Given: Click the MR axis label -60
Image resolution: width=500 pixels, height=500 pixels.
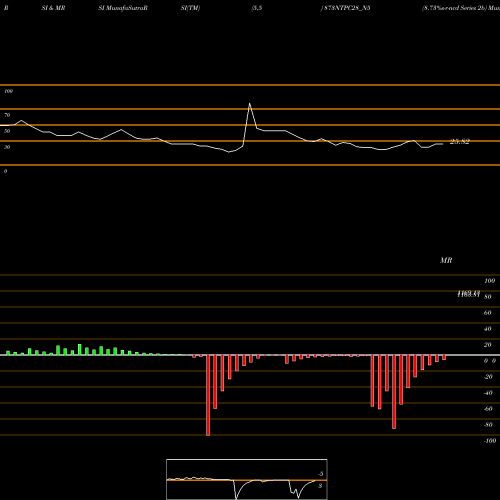Looking at the screenshot, I should (x=488, y=409).
